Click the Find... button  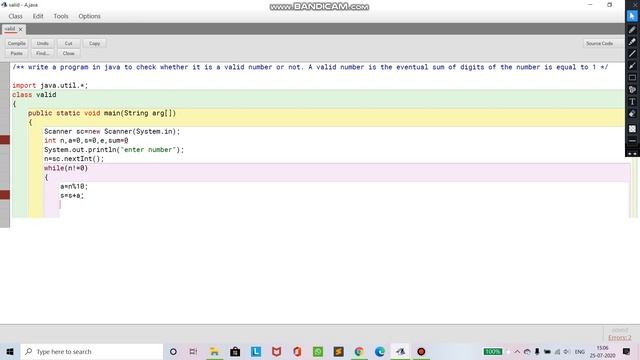tap(42, 53)
